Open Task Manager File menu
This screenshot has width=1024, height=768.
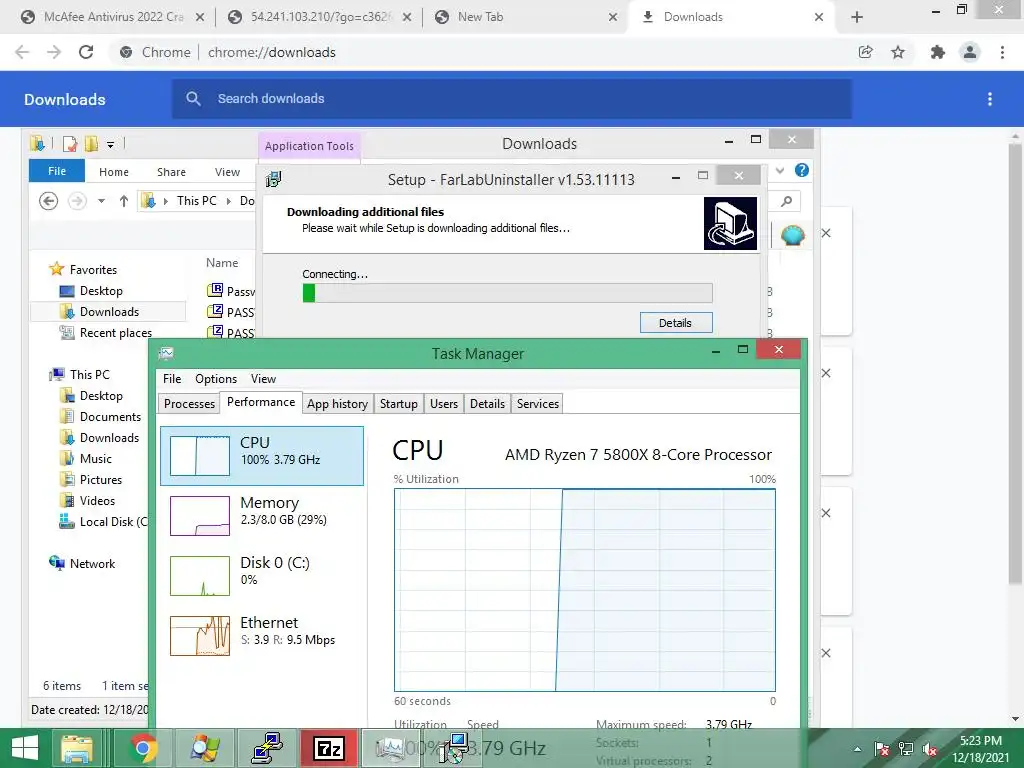point(172,379)
